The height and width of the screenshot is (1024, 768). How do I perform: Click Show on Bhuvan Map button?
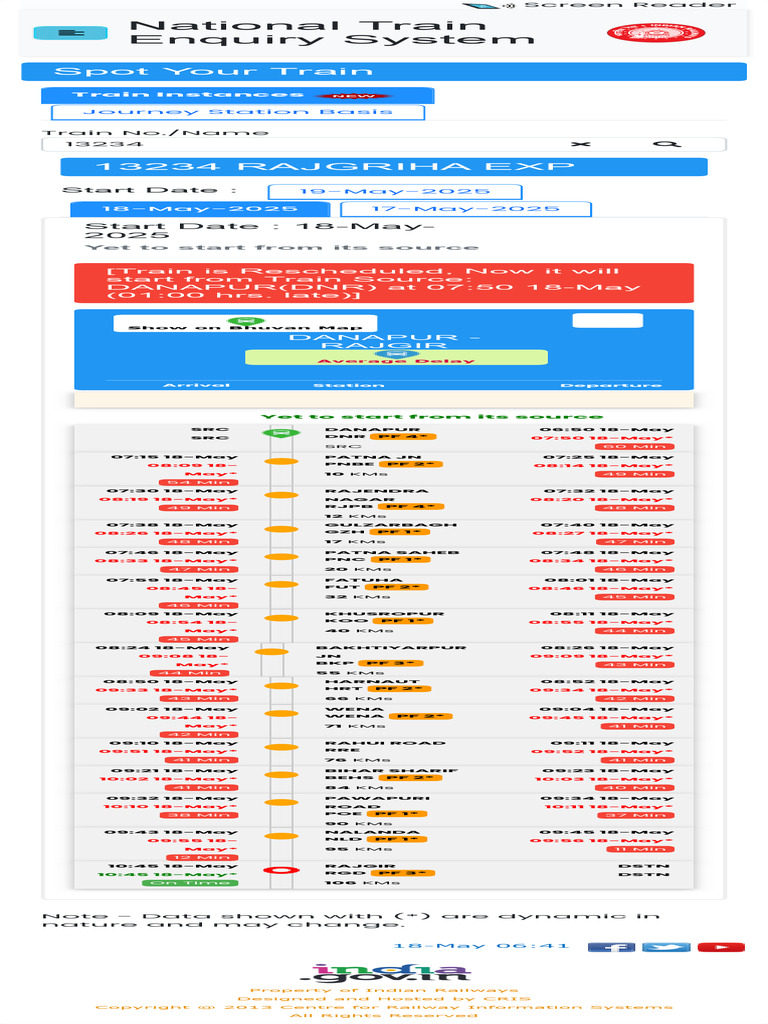(245, 324)
